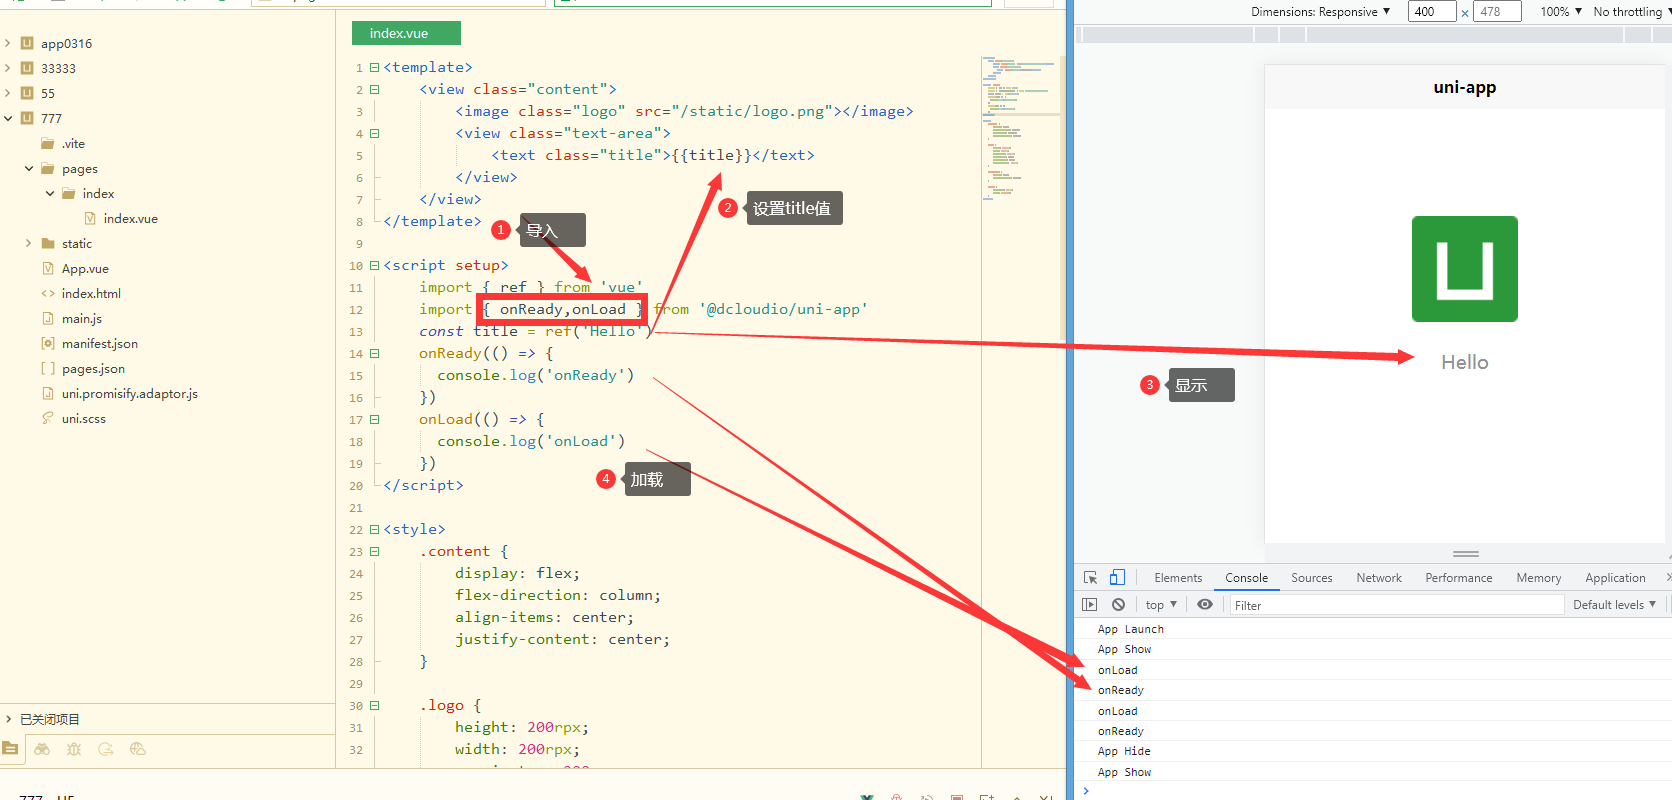The height and width of the screenshot is (800, 1672).
Task: Show the console sidebar
Action: pos(1090,605)
